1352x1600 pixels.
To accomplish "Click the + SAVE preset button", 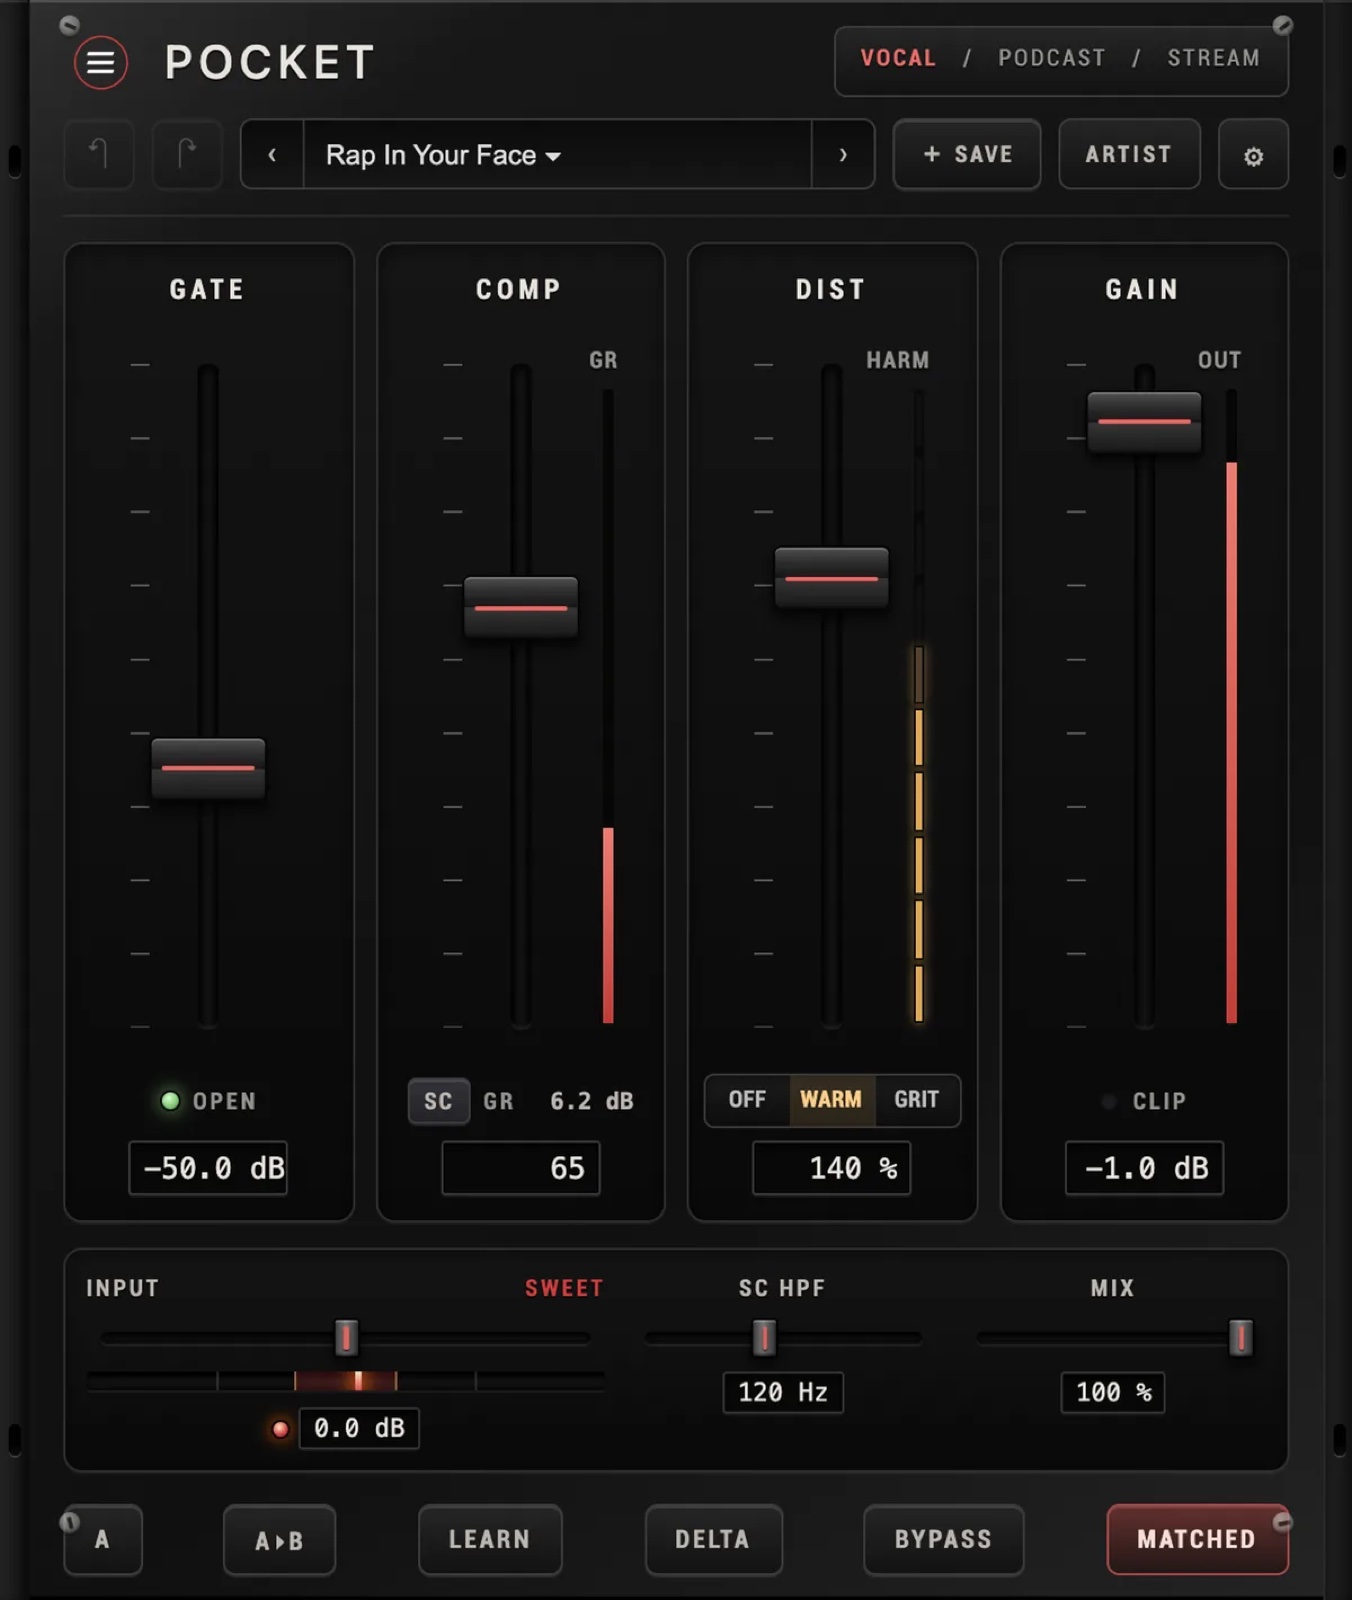I will click(967, 154).
